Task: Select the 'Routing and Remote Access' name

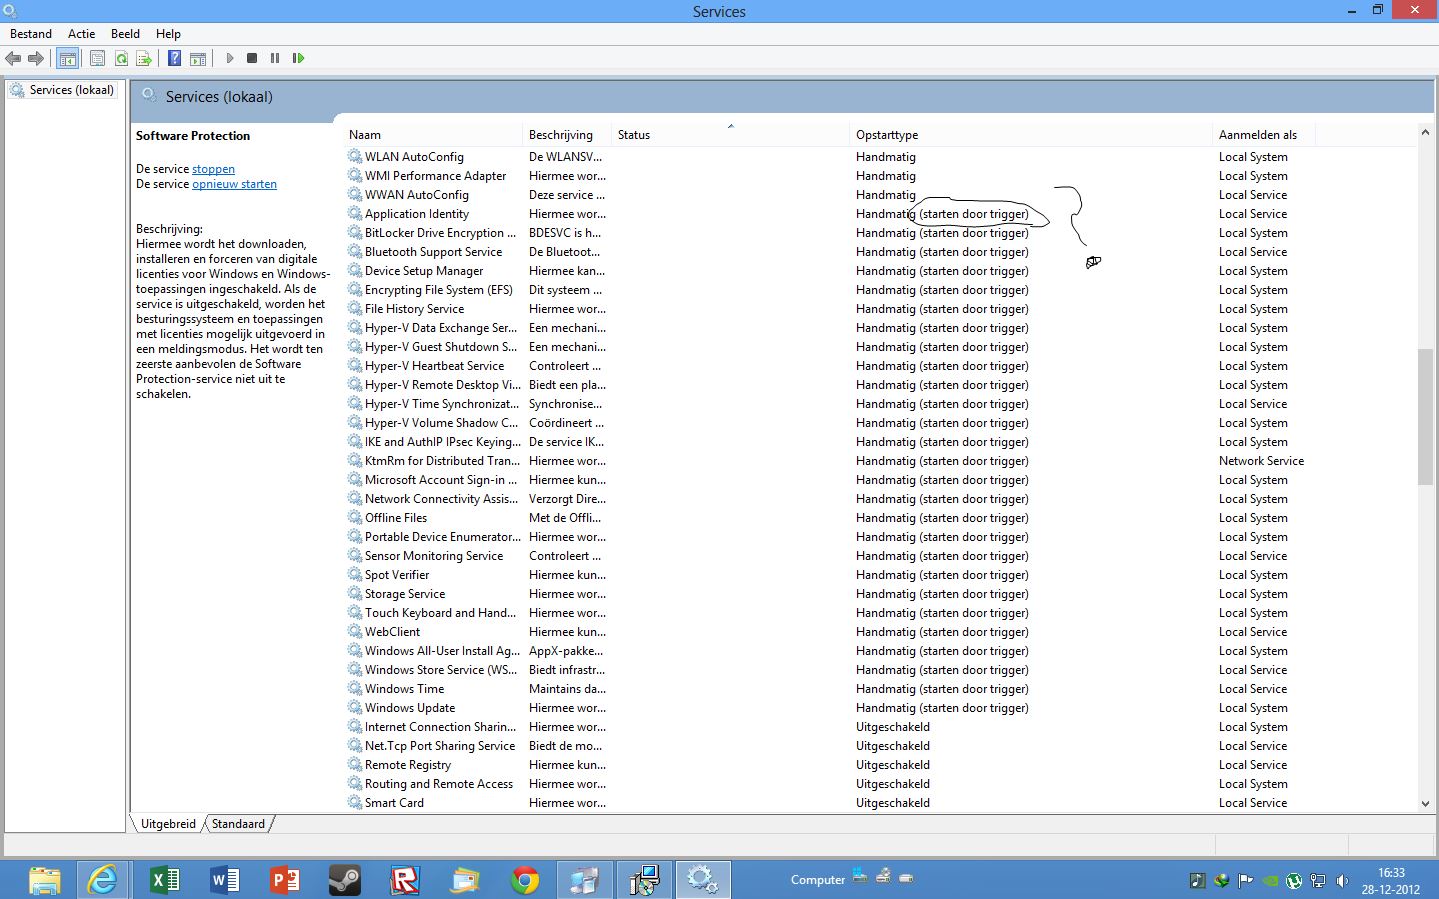Action: 439,784
